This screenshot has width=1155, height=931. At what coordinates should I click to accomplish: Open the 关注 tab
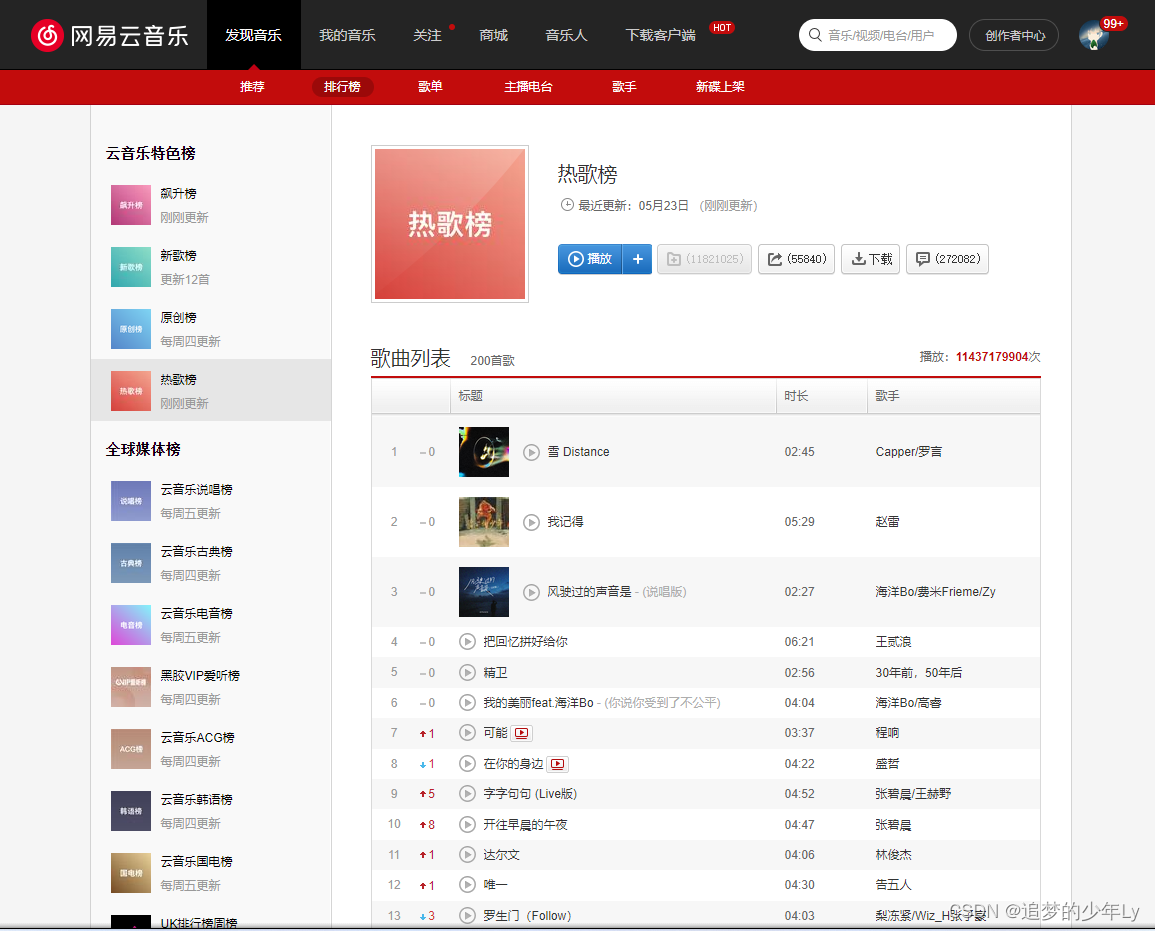[x=427, y=35]
